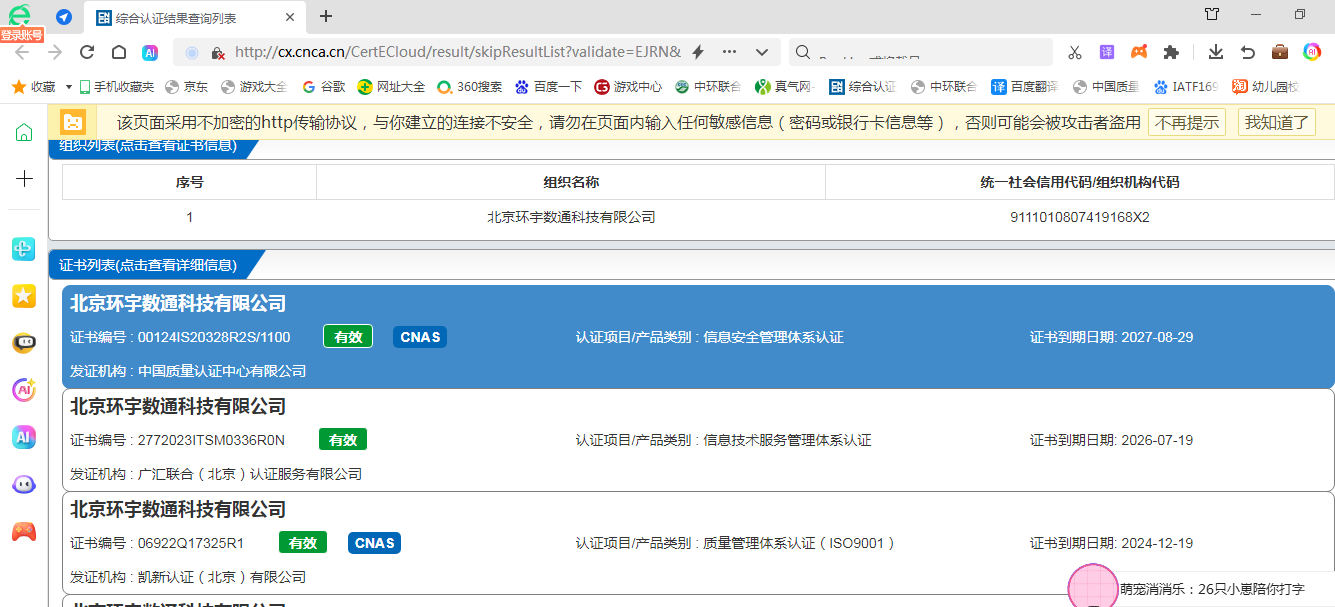Image resolution: width=1335 pixels, height=607 pixels.
Task: Go to browser home page
Action: pyautogui.click(x=119, y=52)
